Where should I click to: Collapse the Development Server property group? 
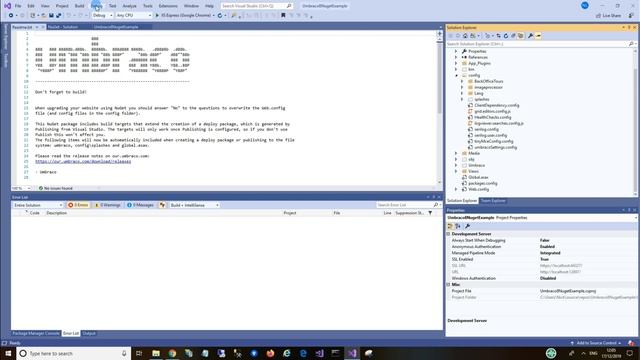448,234
